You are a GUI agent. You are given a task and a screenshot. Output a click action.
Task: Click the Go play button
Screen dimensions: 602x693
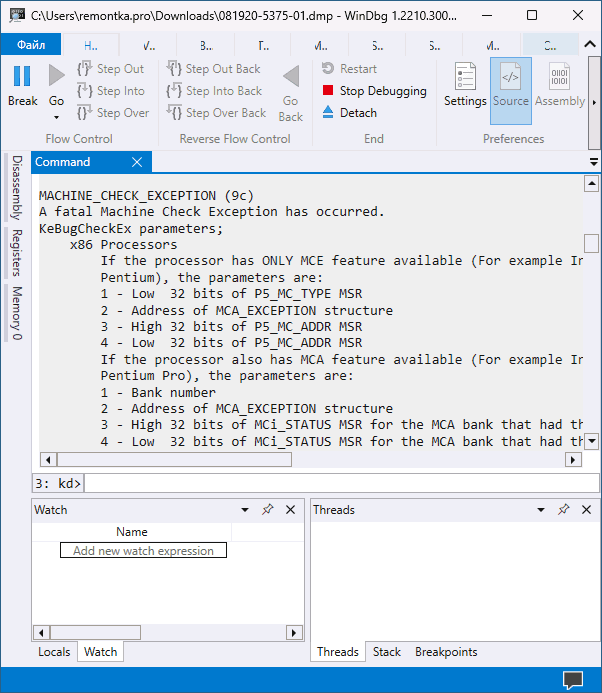pyautogui.click(x=57, y=76)
